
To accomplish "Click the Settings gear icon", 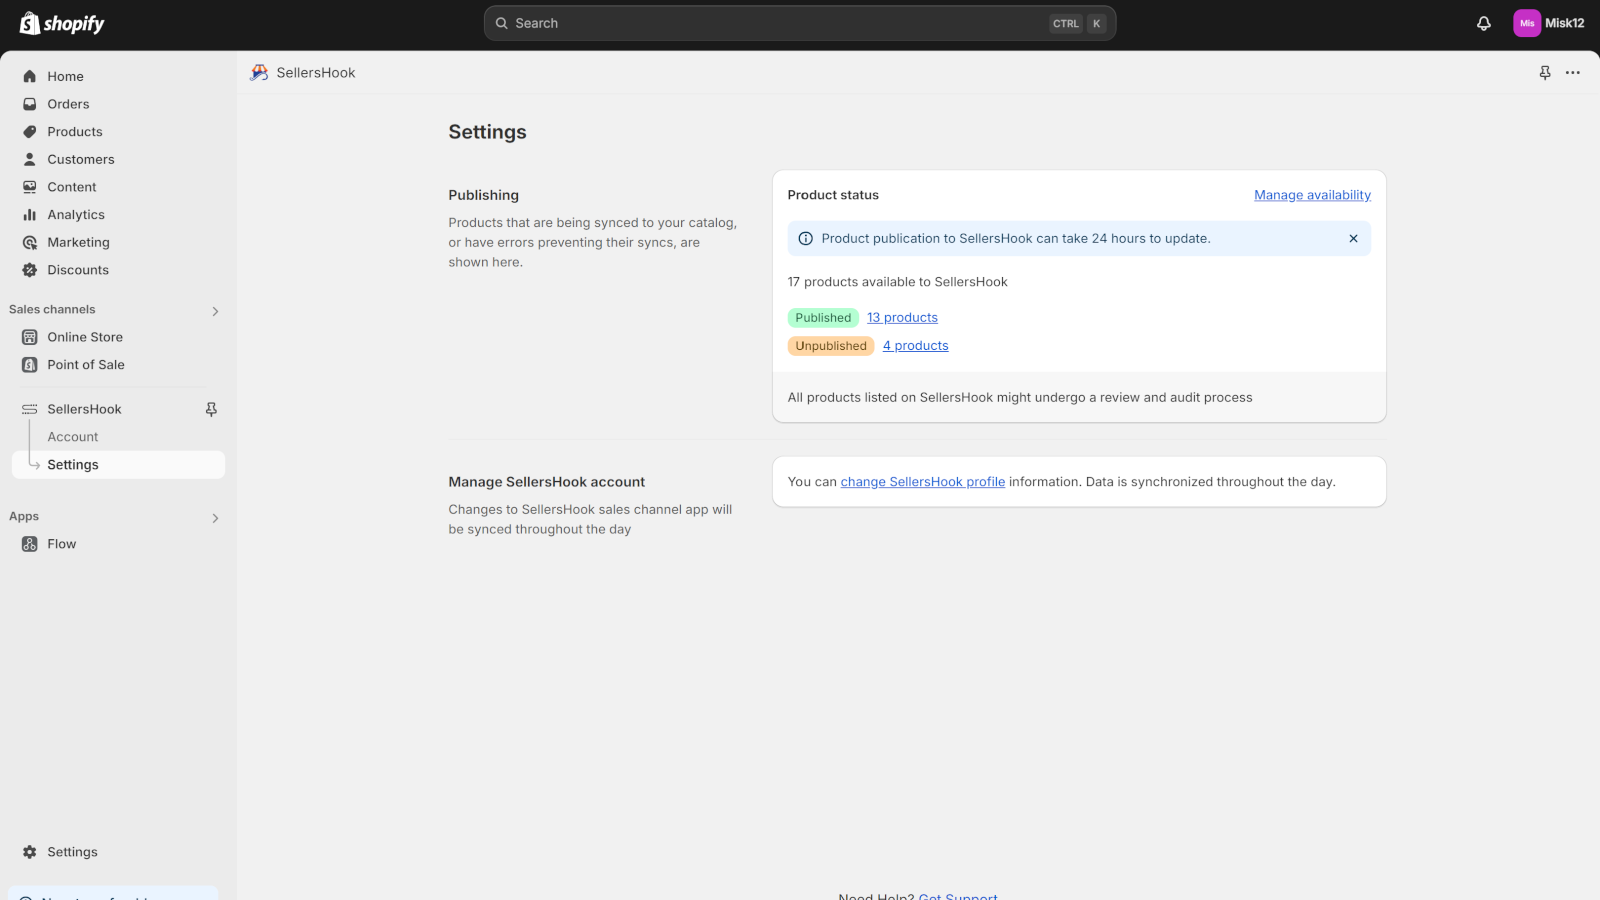I will click(x=30, y=852).
